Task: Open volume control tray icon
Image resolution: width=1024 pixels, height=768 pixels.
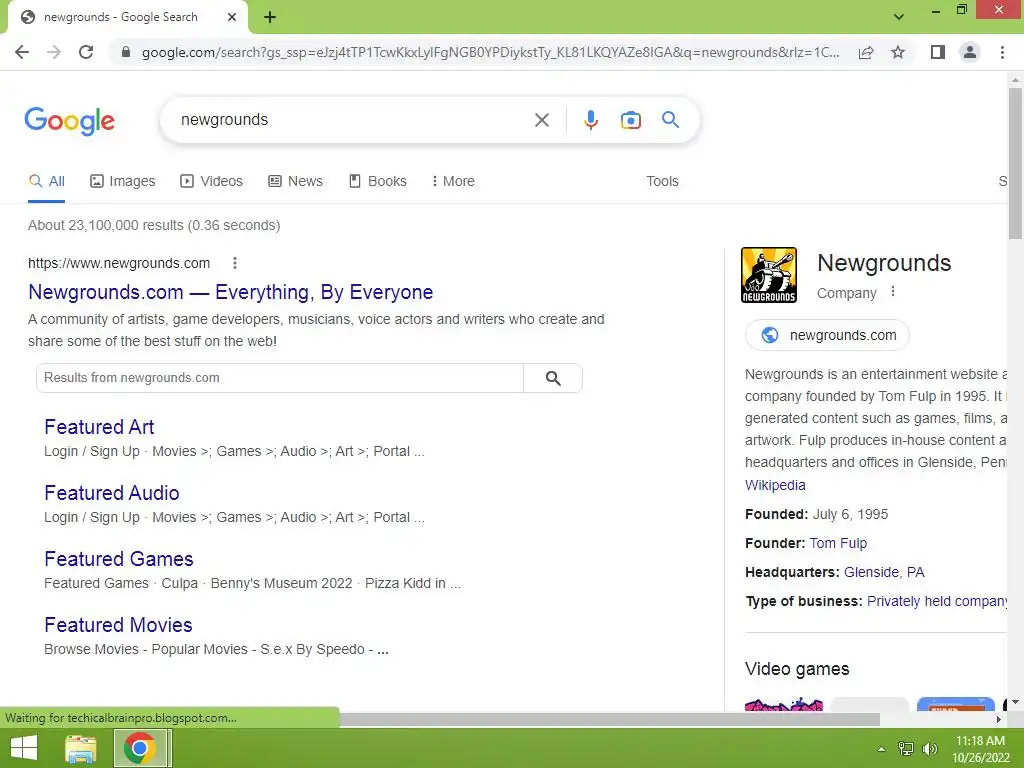Action: click(930, 749)
